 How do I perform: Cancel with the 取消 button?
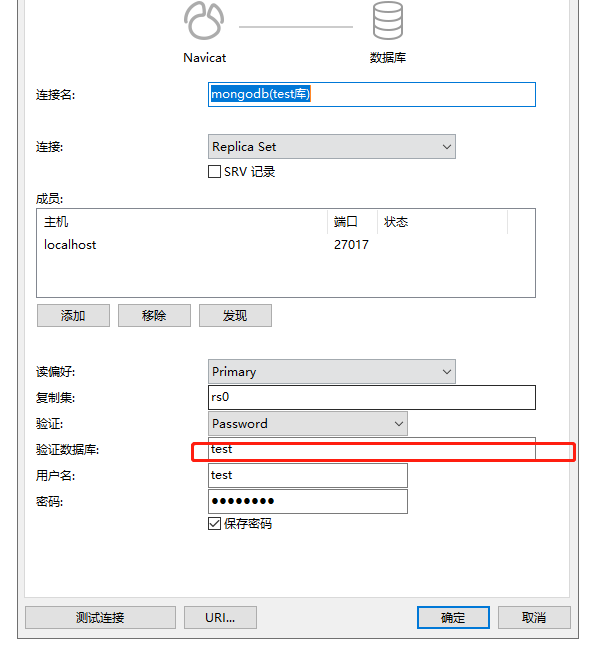[534, 618]
